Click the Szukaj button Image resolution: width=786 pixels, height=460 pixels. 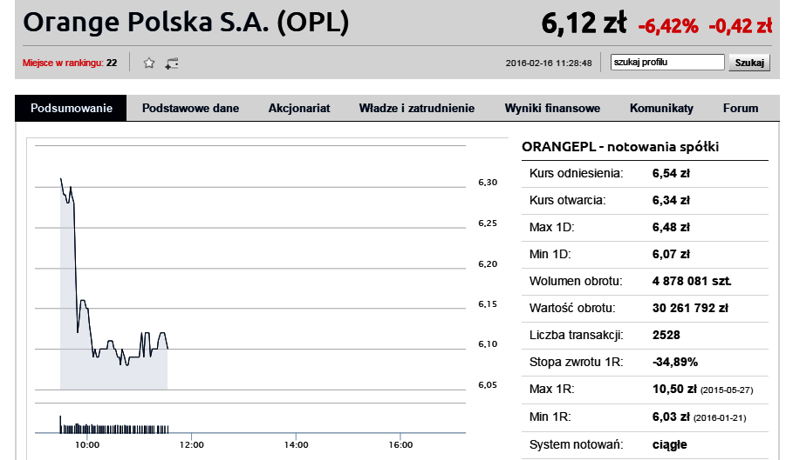pos(749,63)
